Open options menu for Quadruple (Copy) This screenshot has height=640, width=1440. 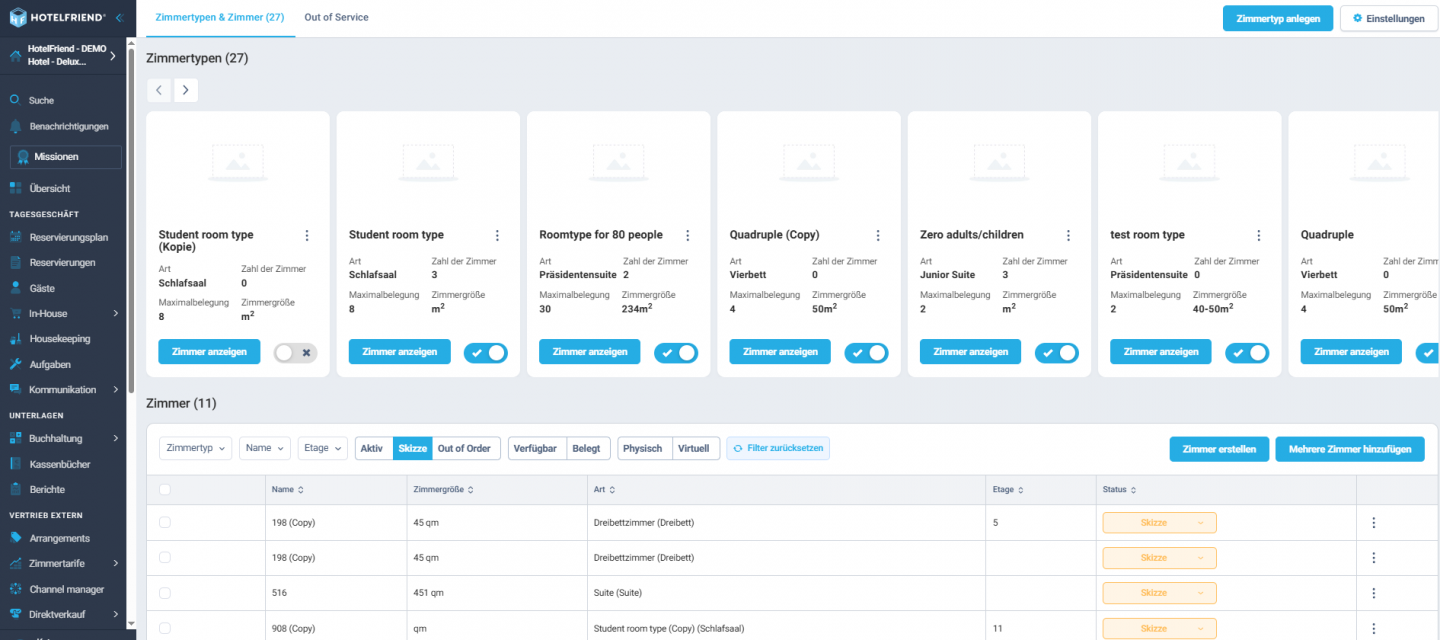(x=878, y=235)
